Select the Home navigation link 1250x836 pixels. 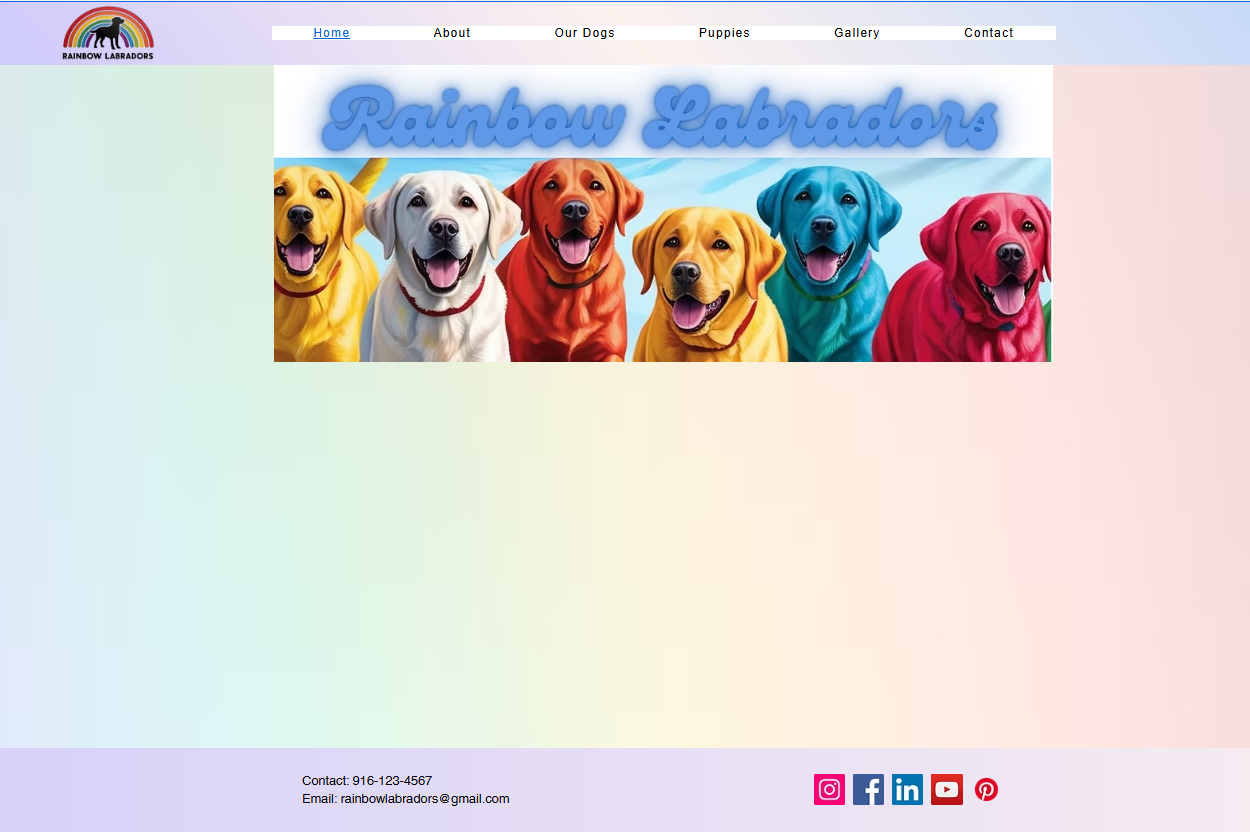tap(331, 32)
